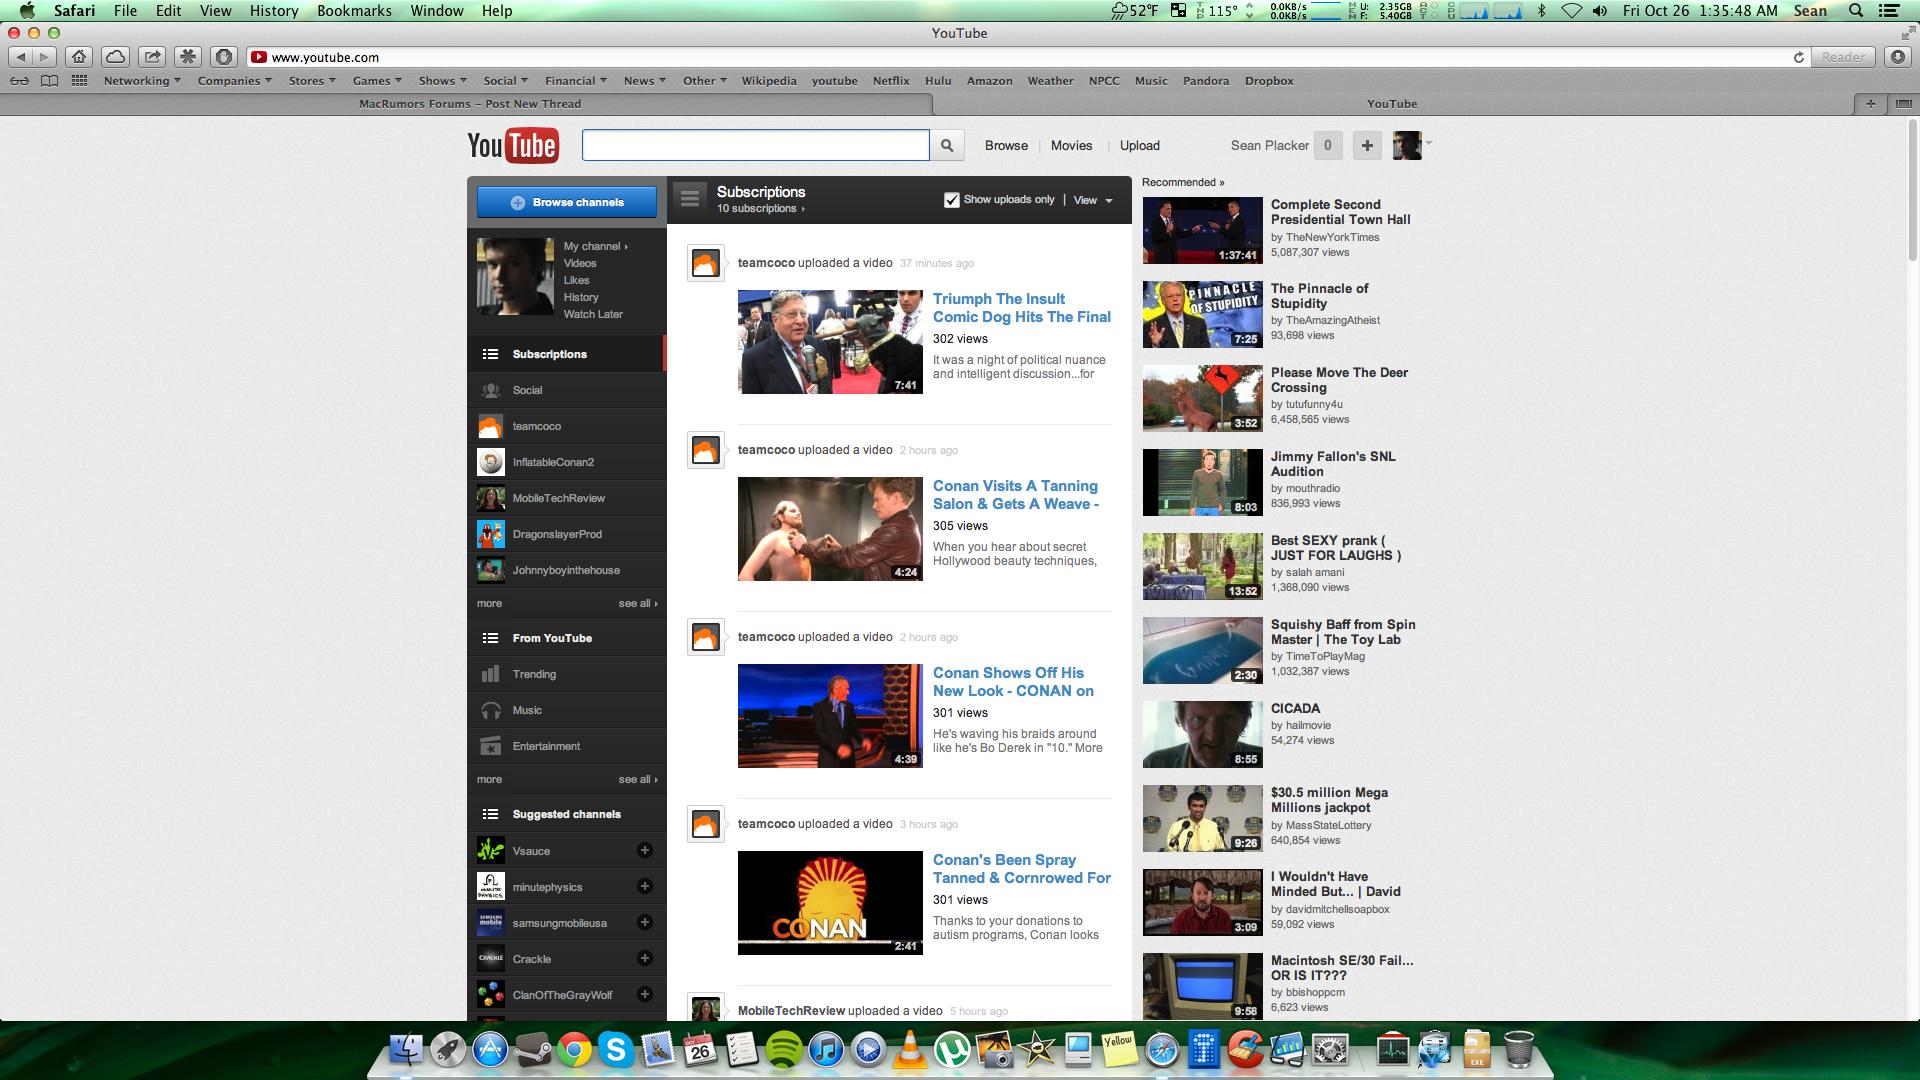The height and width of the screenshot is (1080, 1920).
Task: Reload the page with the refresh icon
Action: (1798, 57)
